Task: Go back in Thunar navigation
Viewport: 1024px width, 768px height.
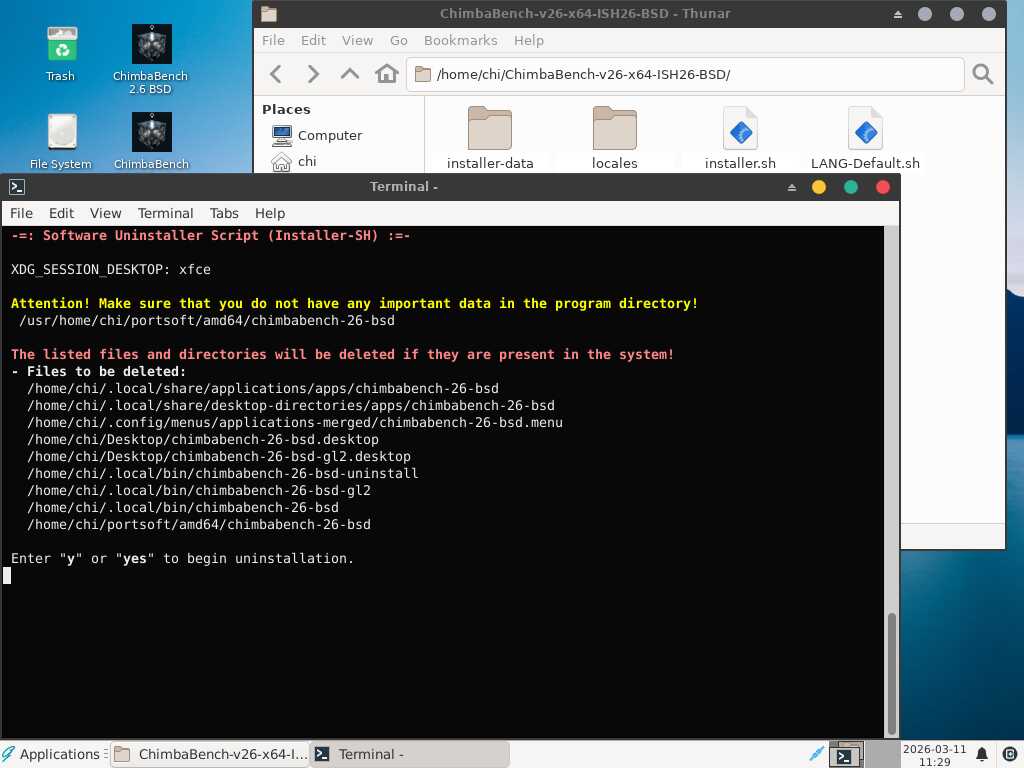Action: tap(276, 74)
